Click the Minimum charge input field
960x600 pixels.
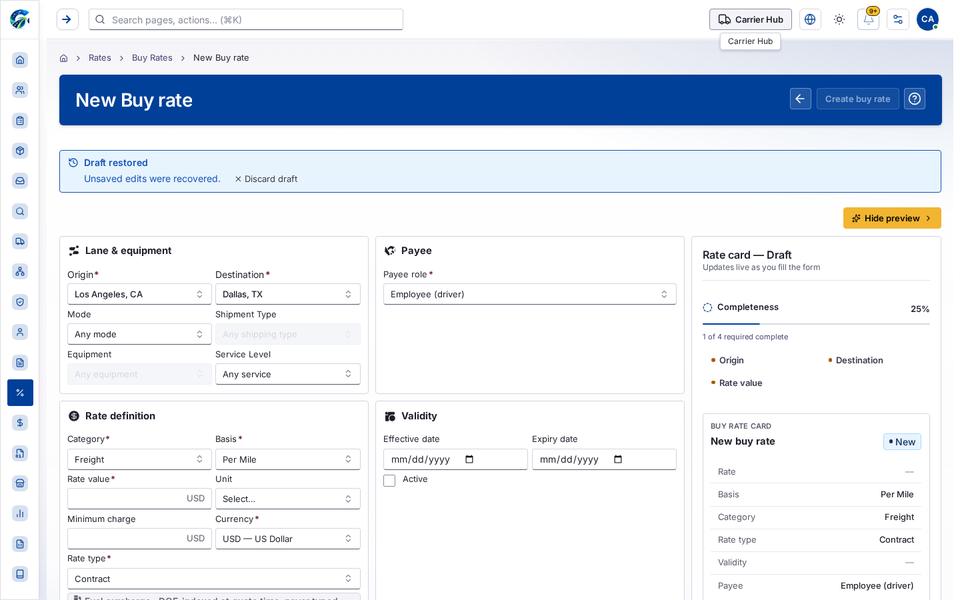tap(139, 539)
